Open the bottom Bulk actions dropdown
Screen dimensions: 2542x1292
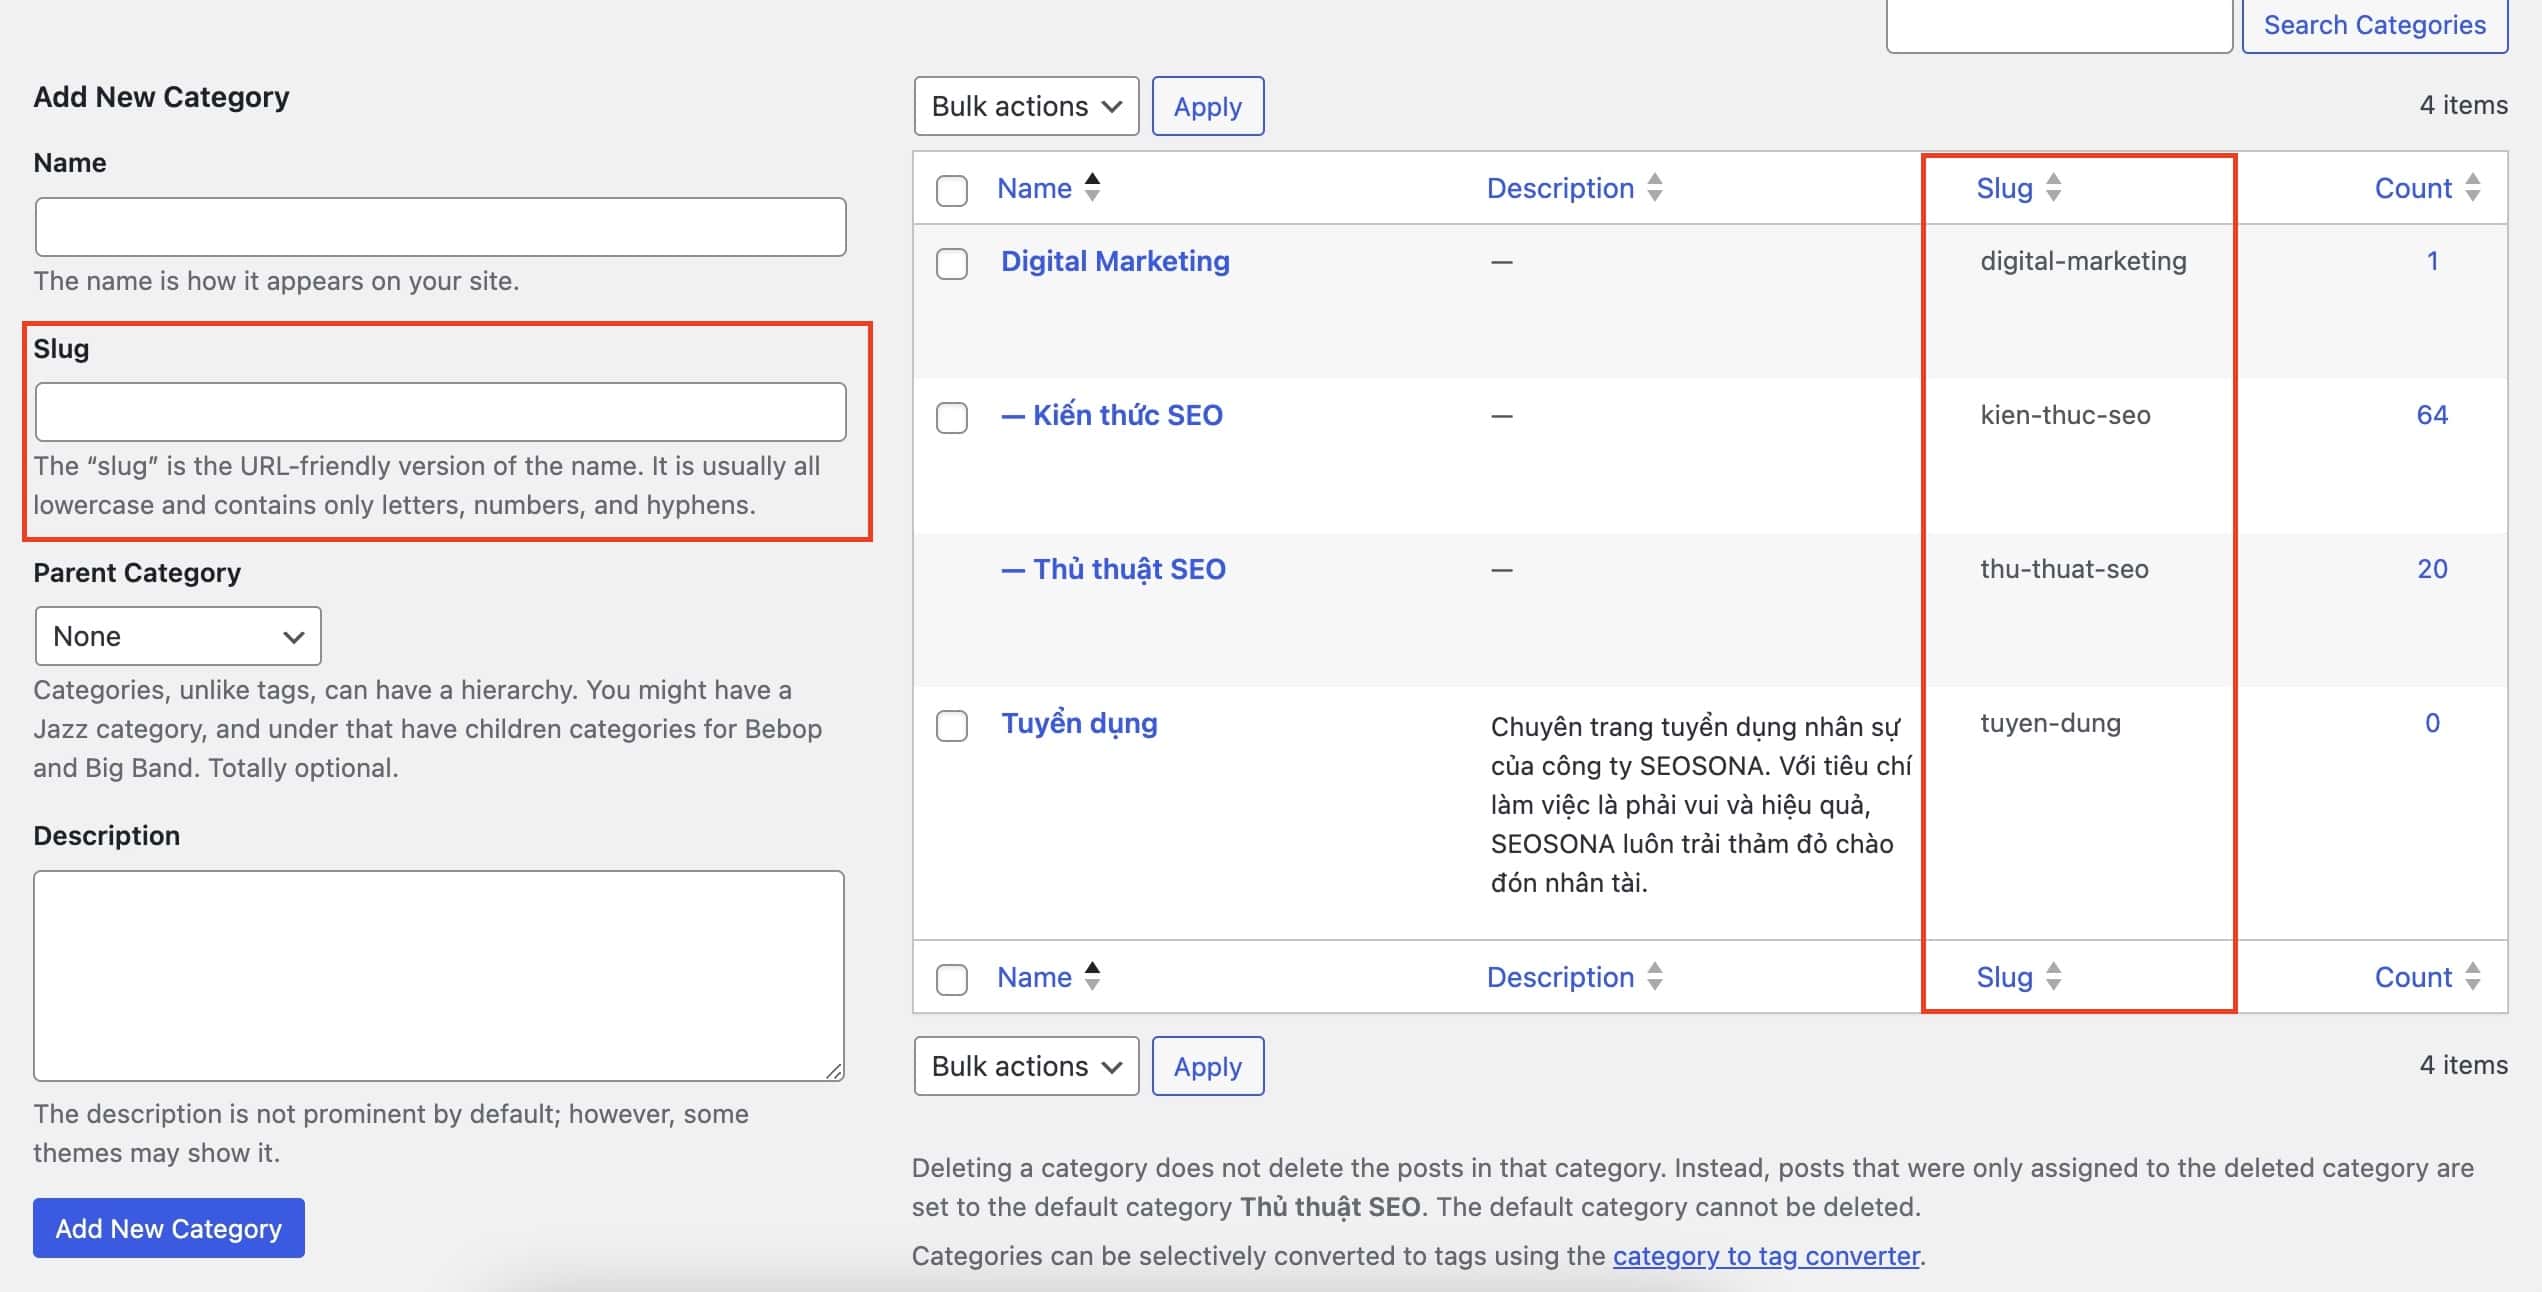coord(1026,1066)
